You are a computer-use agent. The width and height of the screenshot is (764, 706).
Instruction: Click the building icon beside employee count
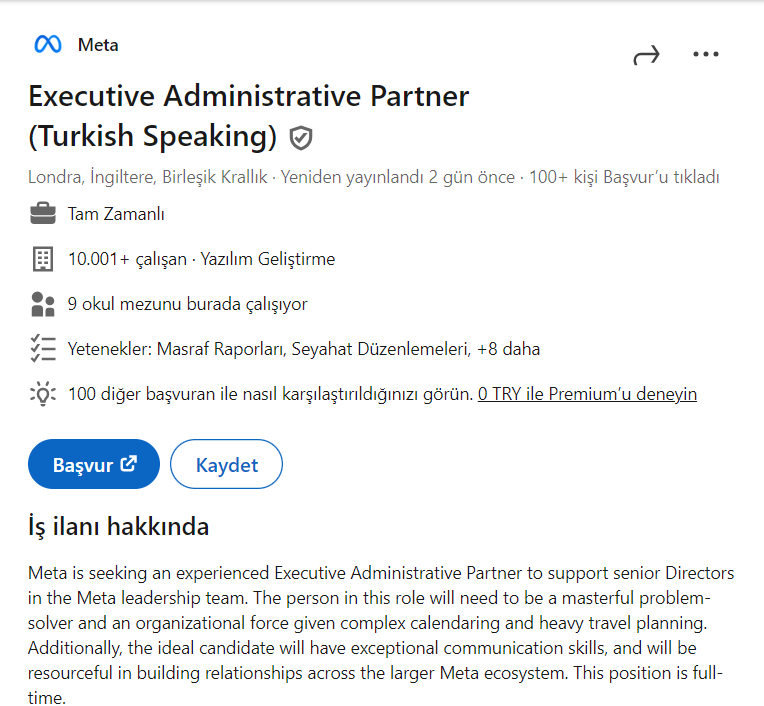click(x=43, y=259)
